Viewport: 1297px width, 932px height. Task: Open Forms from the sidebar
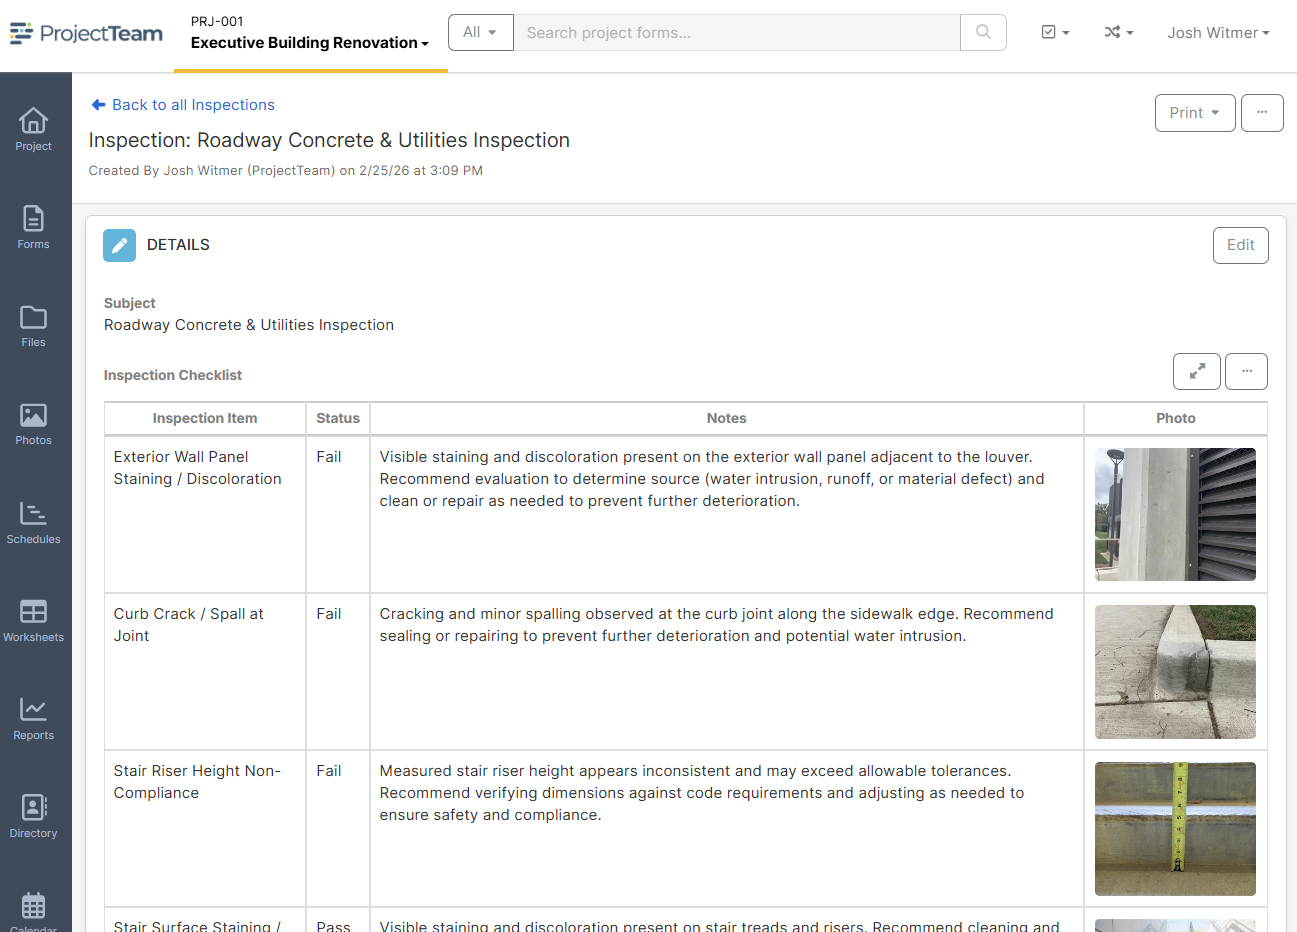[33, 227]
